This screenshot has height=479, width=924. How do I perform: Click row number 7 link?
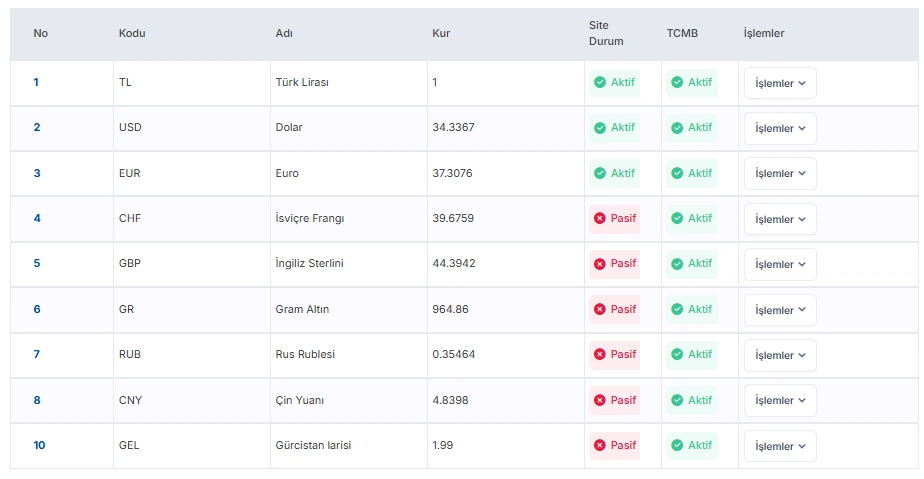[37, 354]
